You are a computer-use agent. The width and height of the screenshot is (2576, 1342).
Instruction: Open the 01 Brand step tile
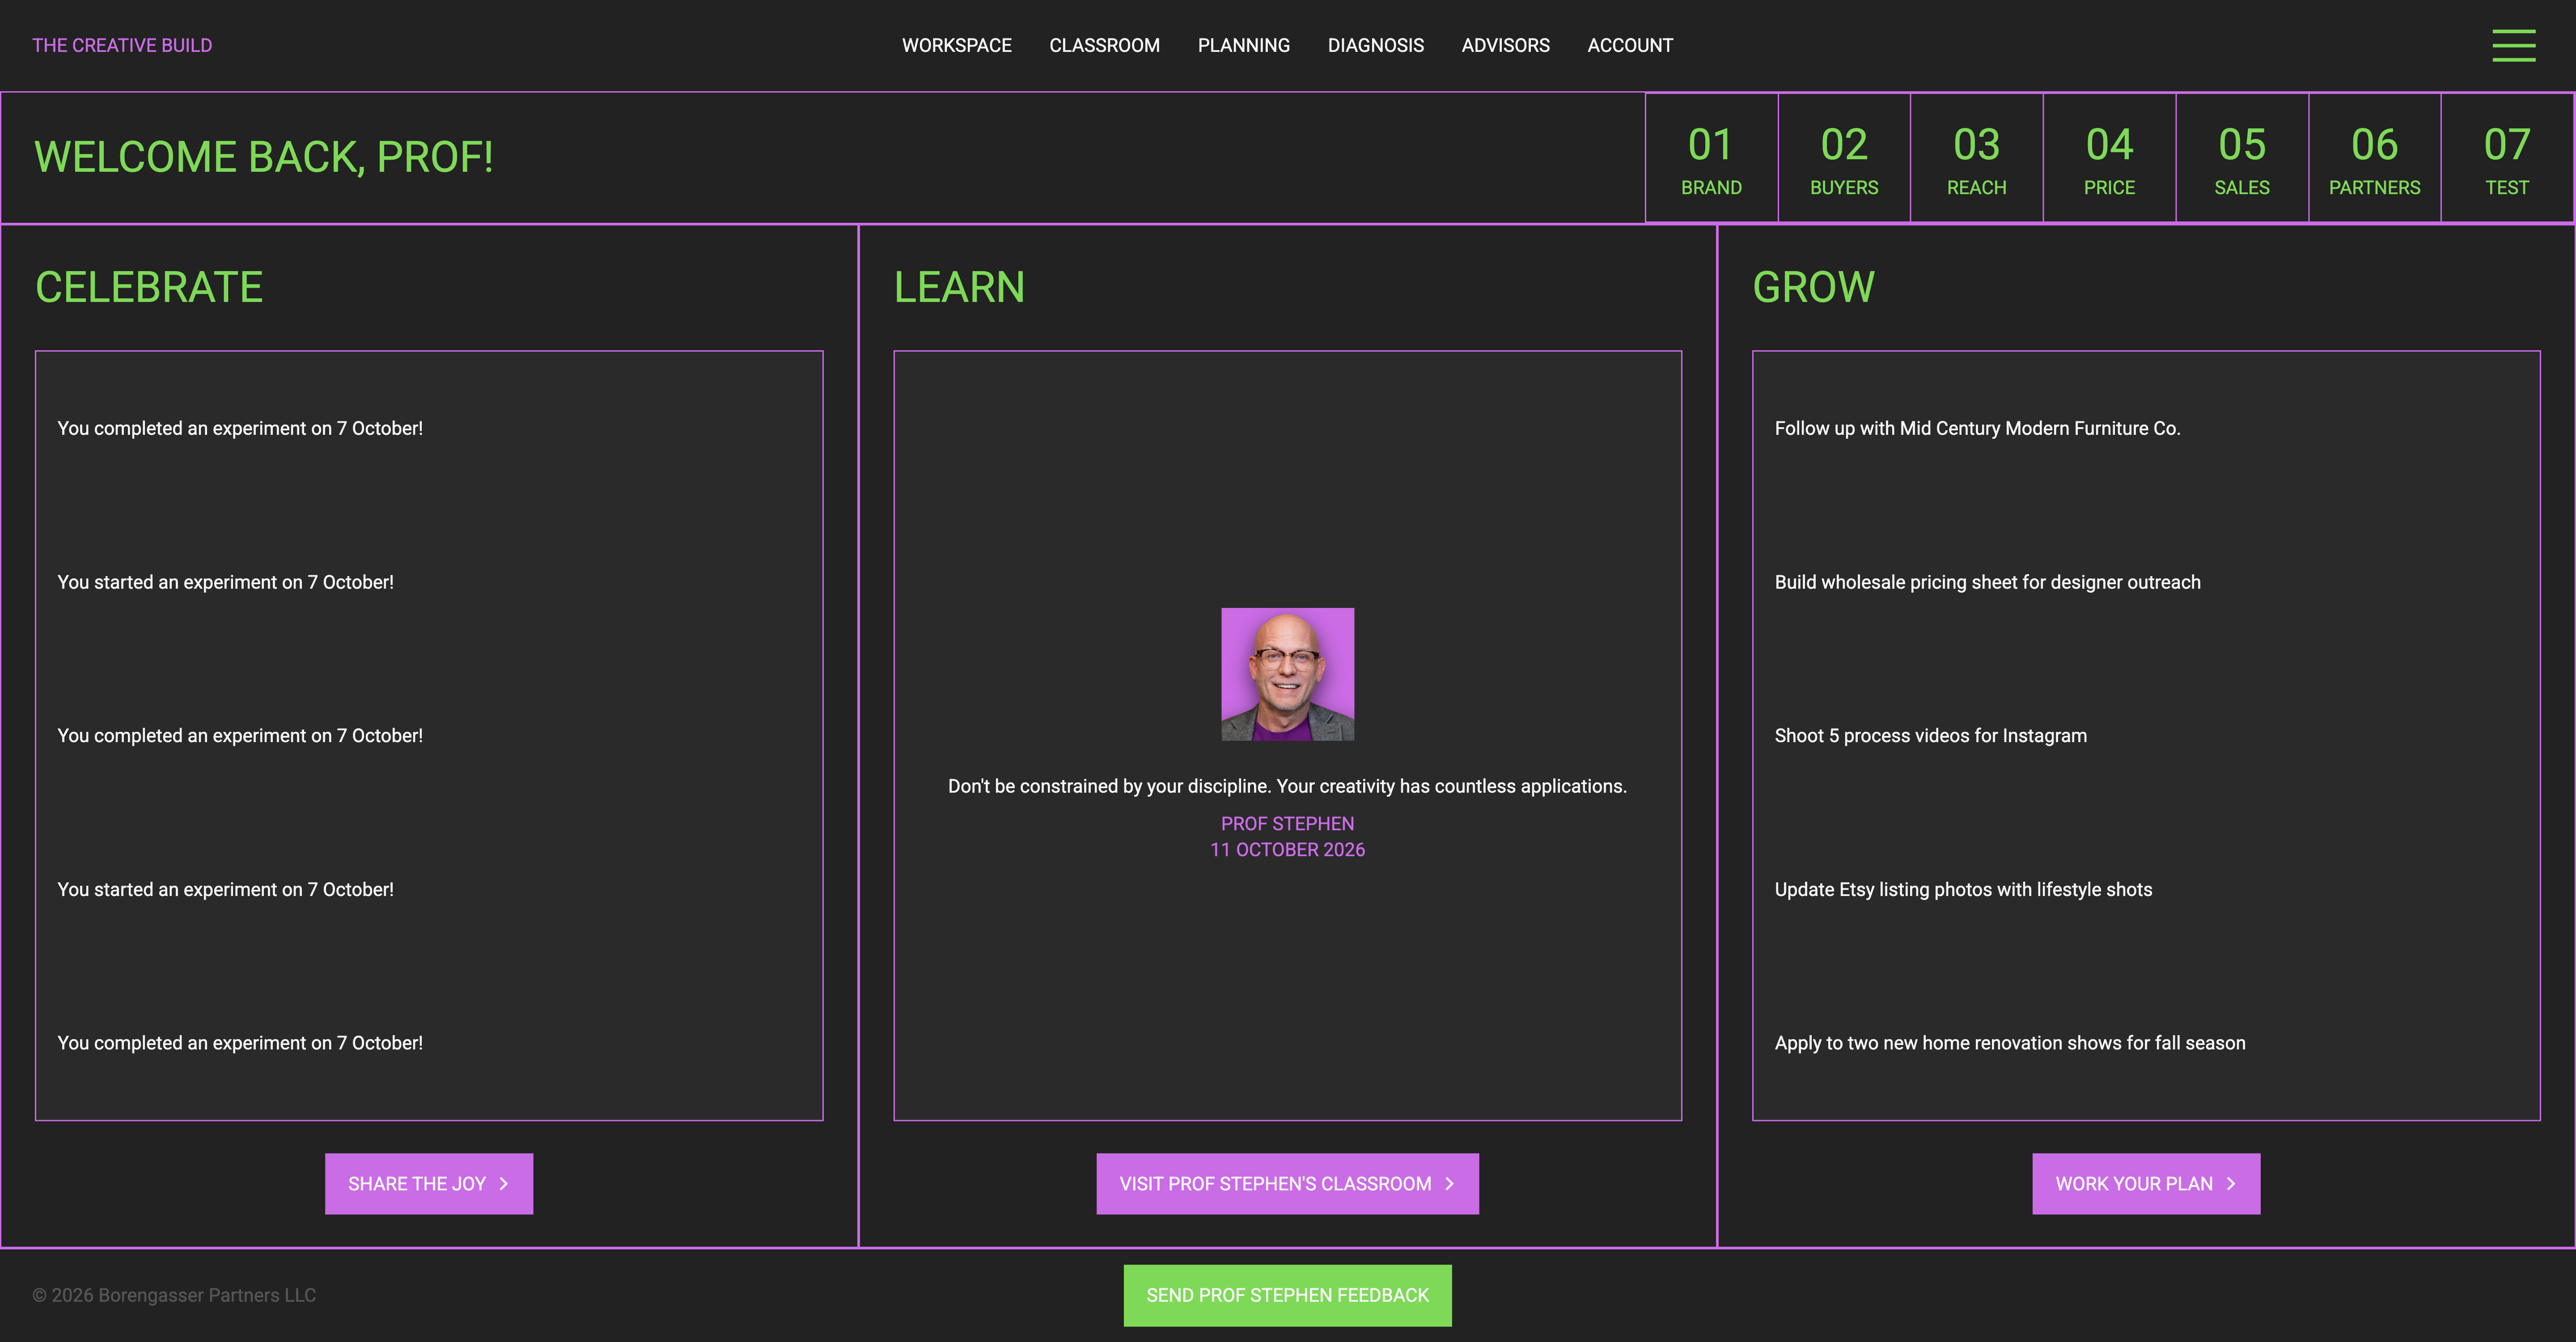pos(1711,158)
